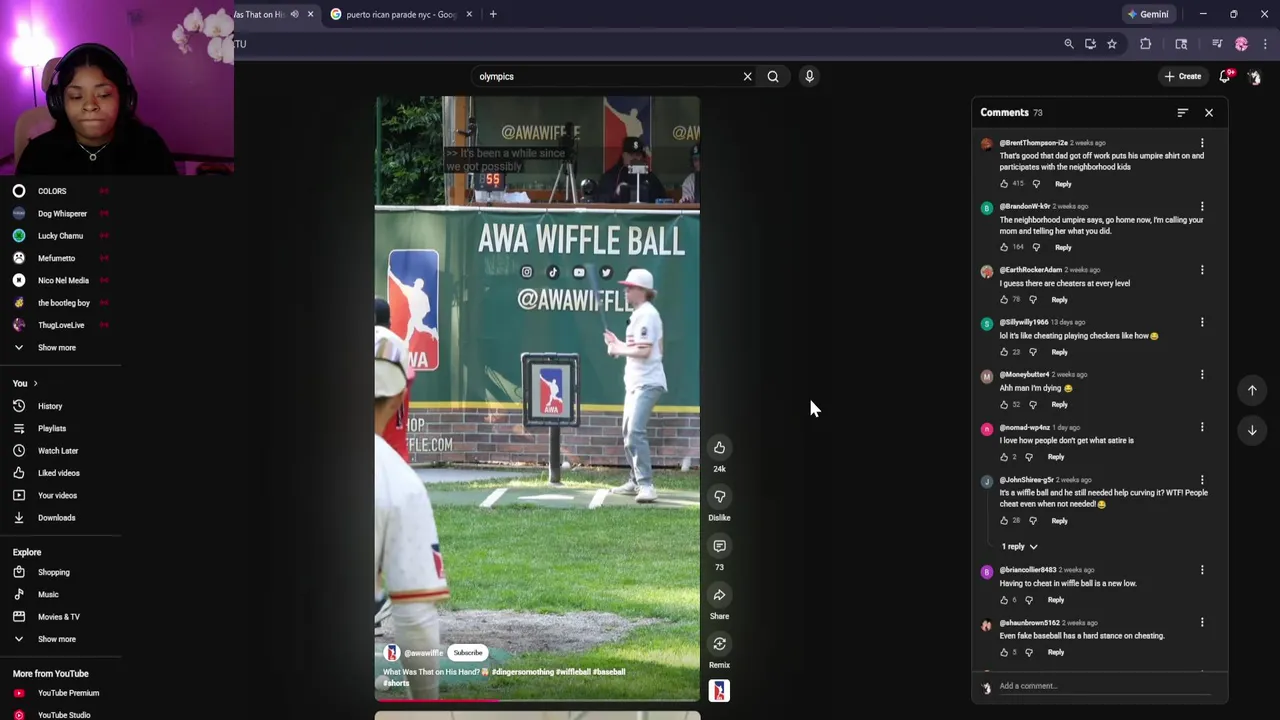The height and width of the screenshot is (720, 1280).
Task: Expand 1 reply under @JohnShires-g5r
Action: point(1019,547)
